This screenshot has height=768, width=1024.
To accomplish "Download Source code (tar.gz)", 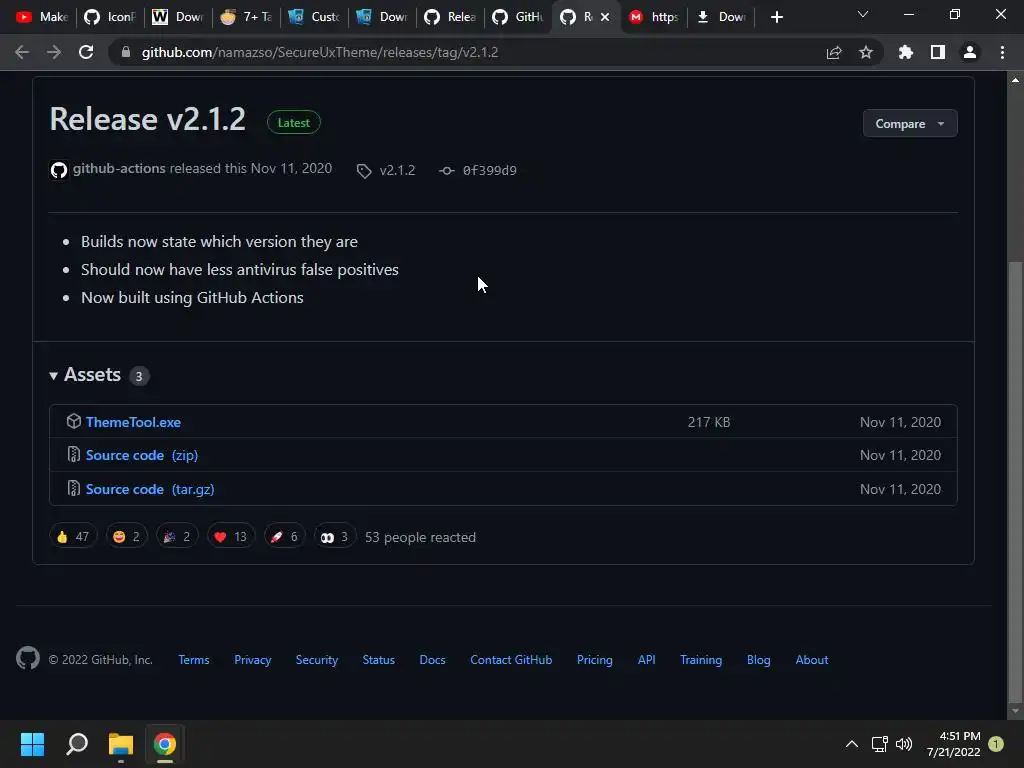I will coord(150,489).
